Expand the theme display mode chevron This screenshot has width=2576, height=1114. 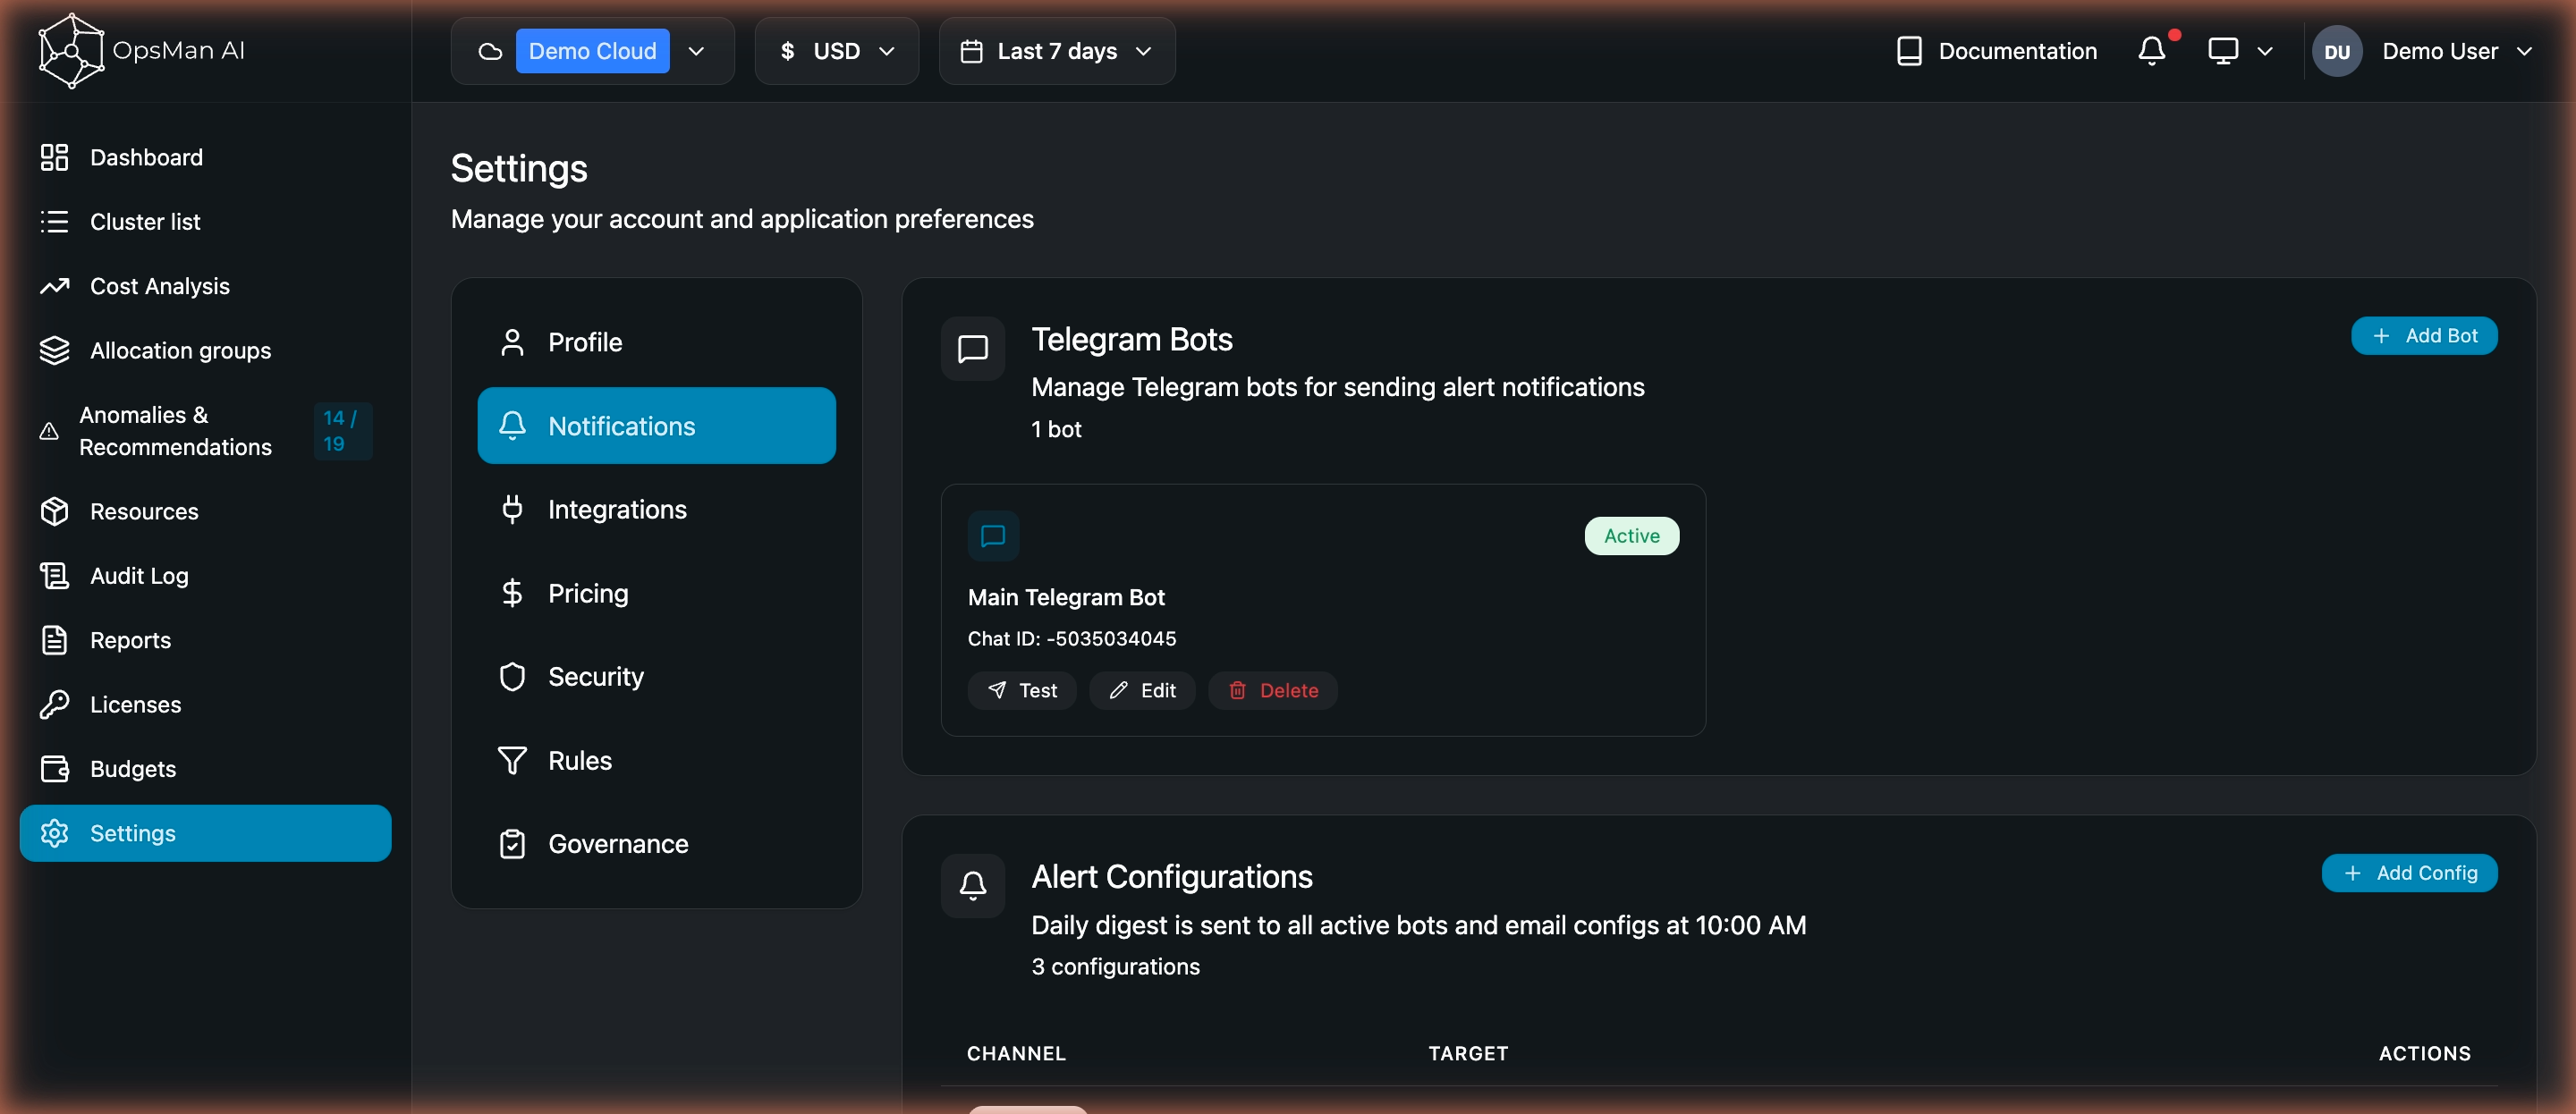pyautogui.click(x=2265, y=51)
